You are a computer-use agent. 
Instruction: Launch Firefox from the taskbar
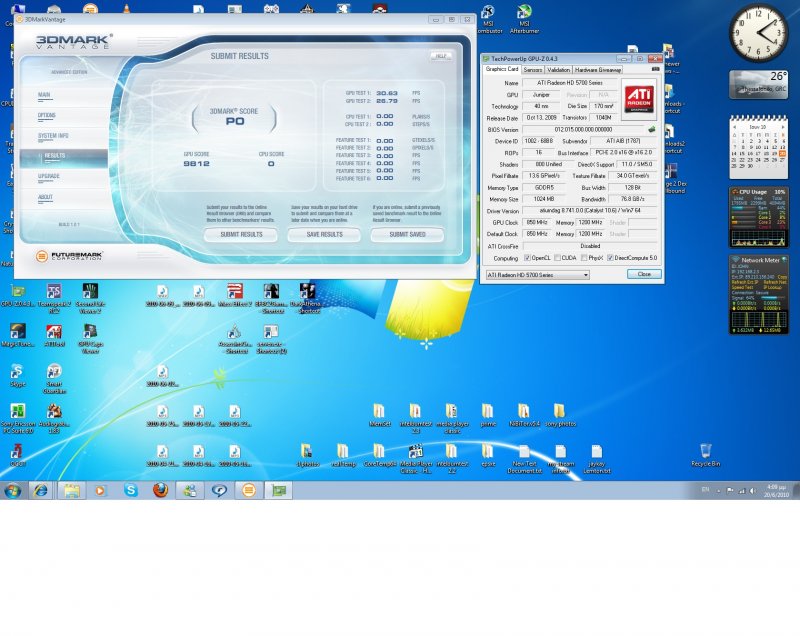coord(160,490)
